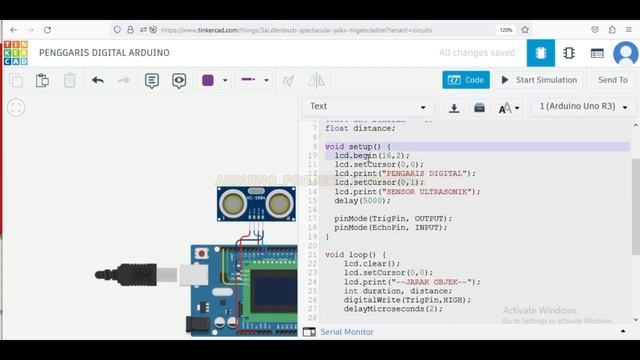Click the 'float distance;' code line
This screenshot has height=360, width=640.
point(360,128)
